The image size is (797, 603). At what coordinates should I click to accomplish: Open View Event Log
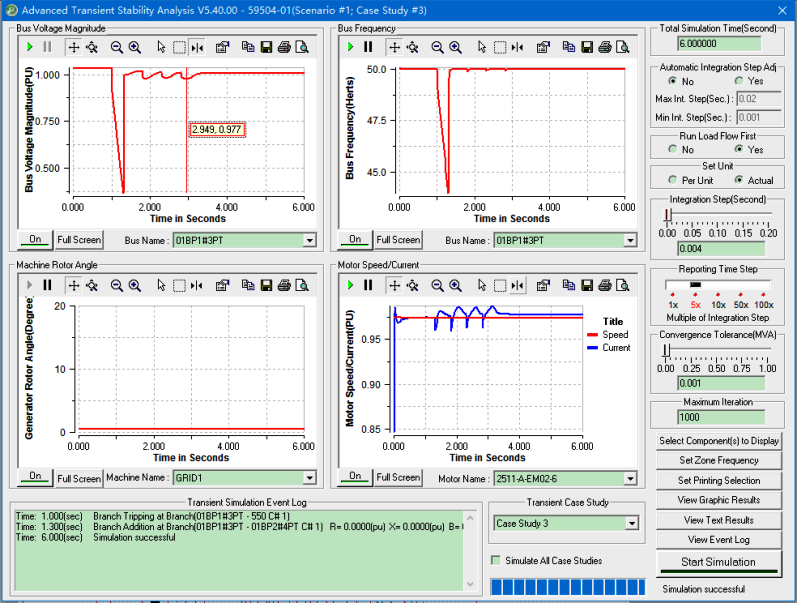tap(719, 540)
